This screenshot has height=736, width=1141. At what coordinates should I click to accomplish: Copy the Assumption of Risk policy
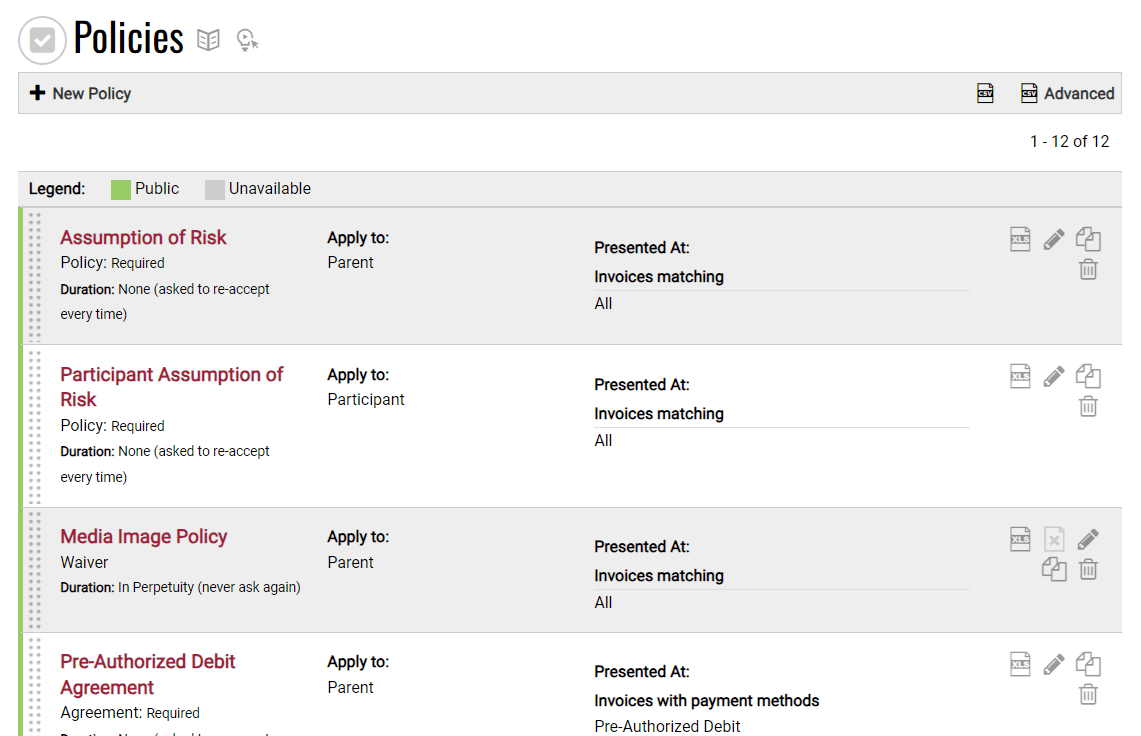[1089, 239]
